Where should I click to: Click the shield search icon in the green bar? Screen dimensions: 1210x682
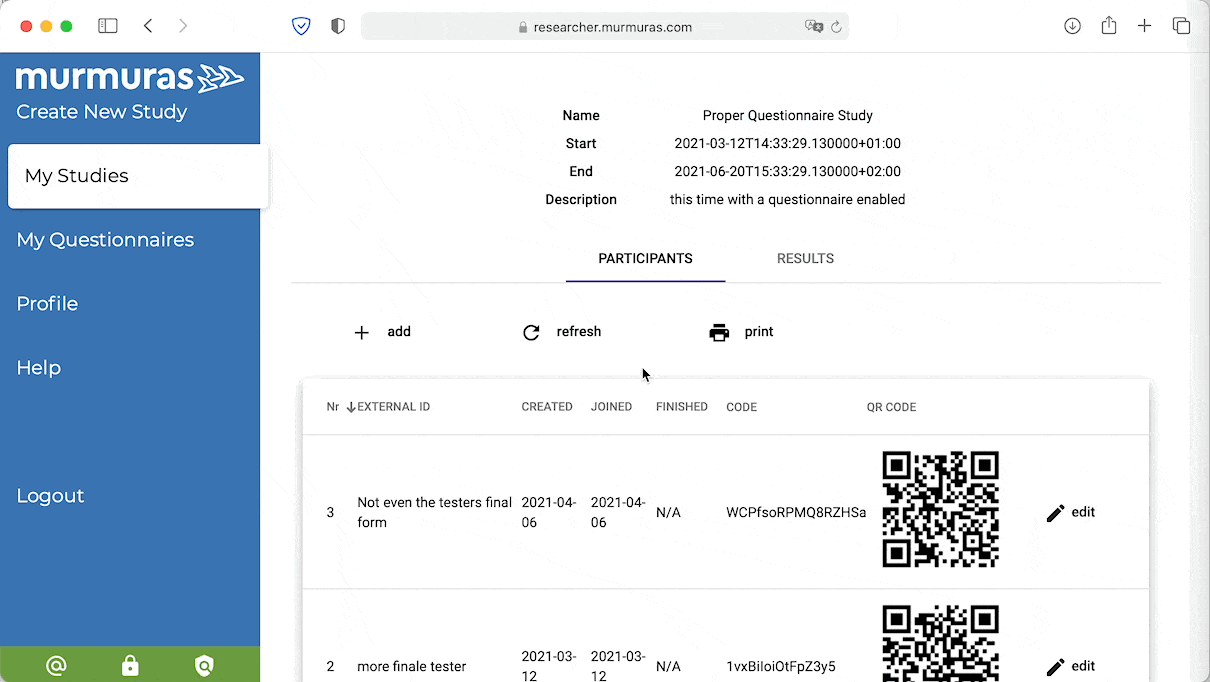click(x=204, y=665)
